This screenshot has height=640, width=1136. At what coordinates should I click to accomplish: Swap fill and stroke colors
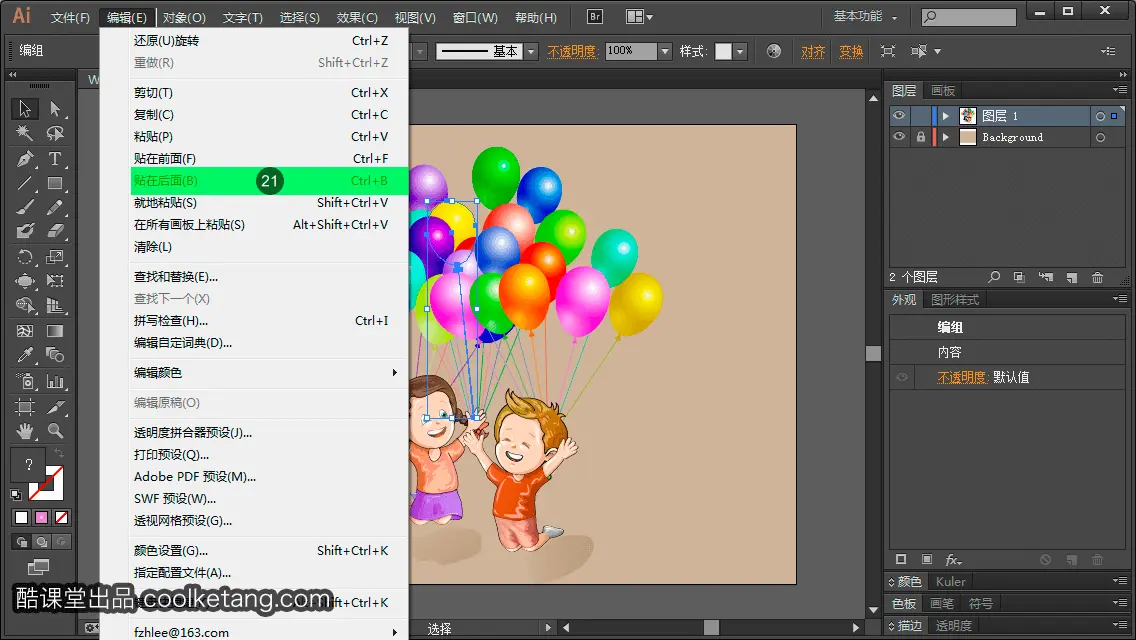[x=58, y=454]
